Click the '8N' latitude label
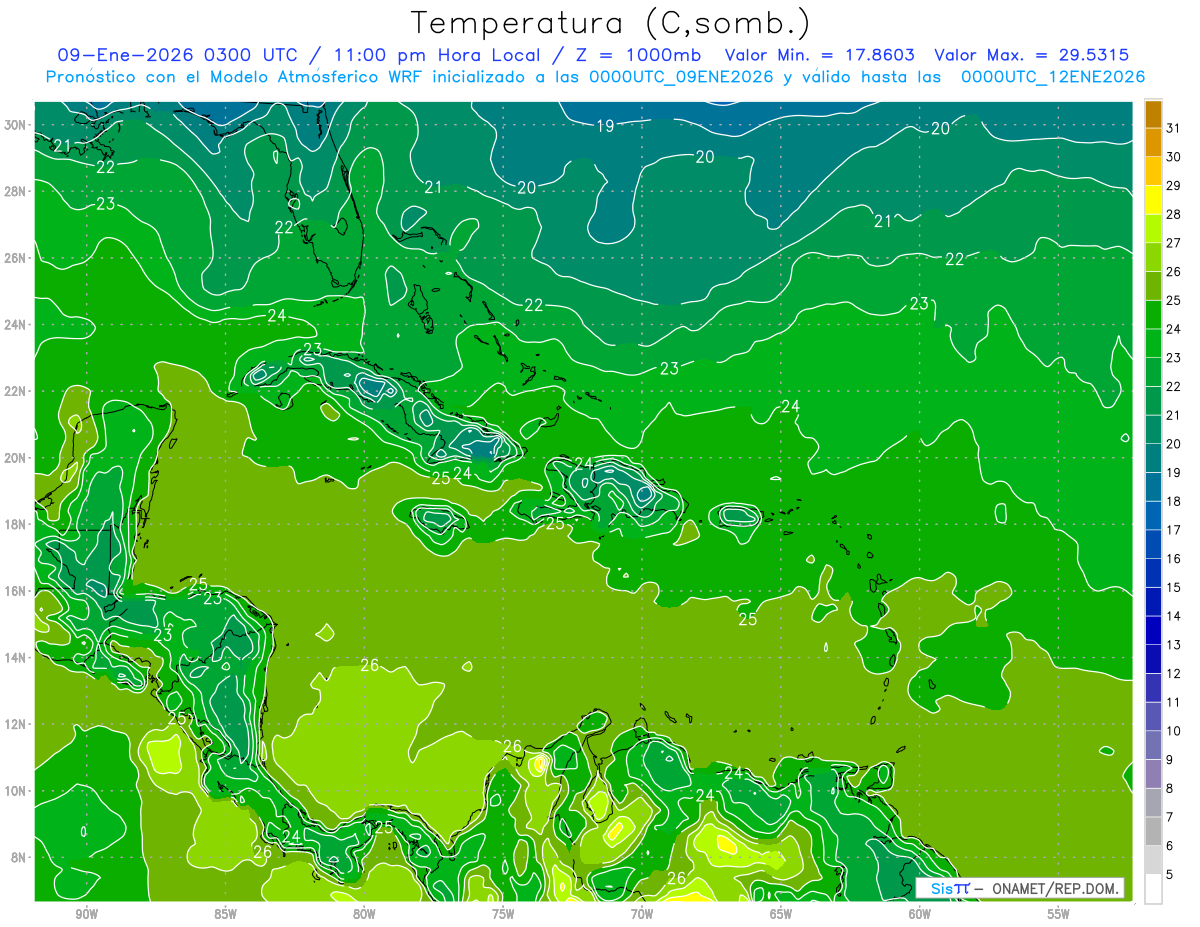 point(21,858)
